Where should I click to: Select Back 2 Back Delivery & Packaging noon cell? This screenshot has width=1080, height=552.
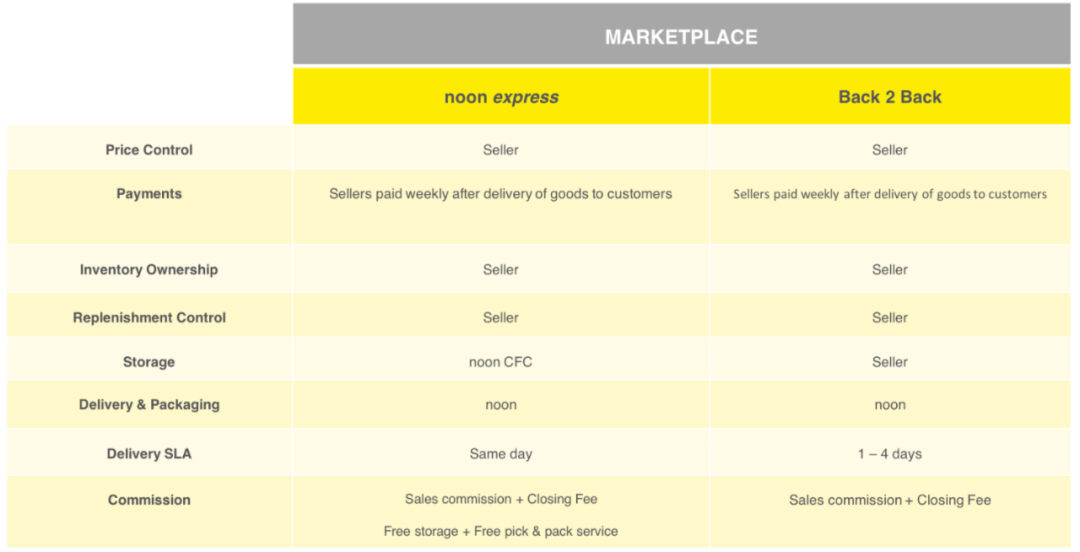click(x=889, y=405)
